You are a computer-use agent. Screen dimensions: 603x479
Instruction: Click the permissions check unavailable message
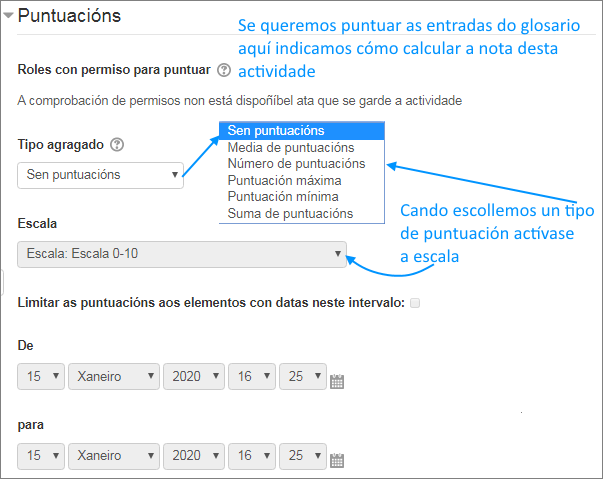240,101
